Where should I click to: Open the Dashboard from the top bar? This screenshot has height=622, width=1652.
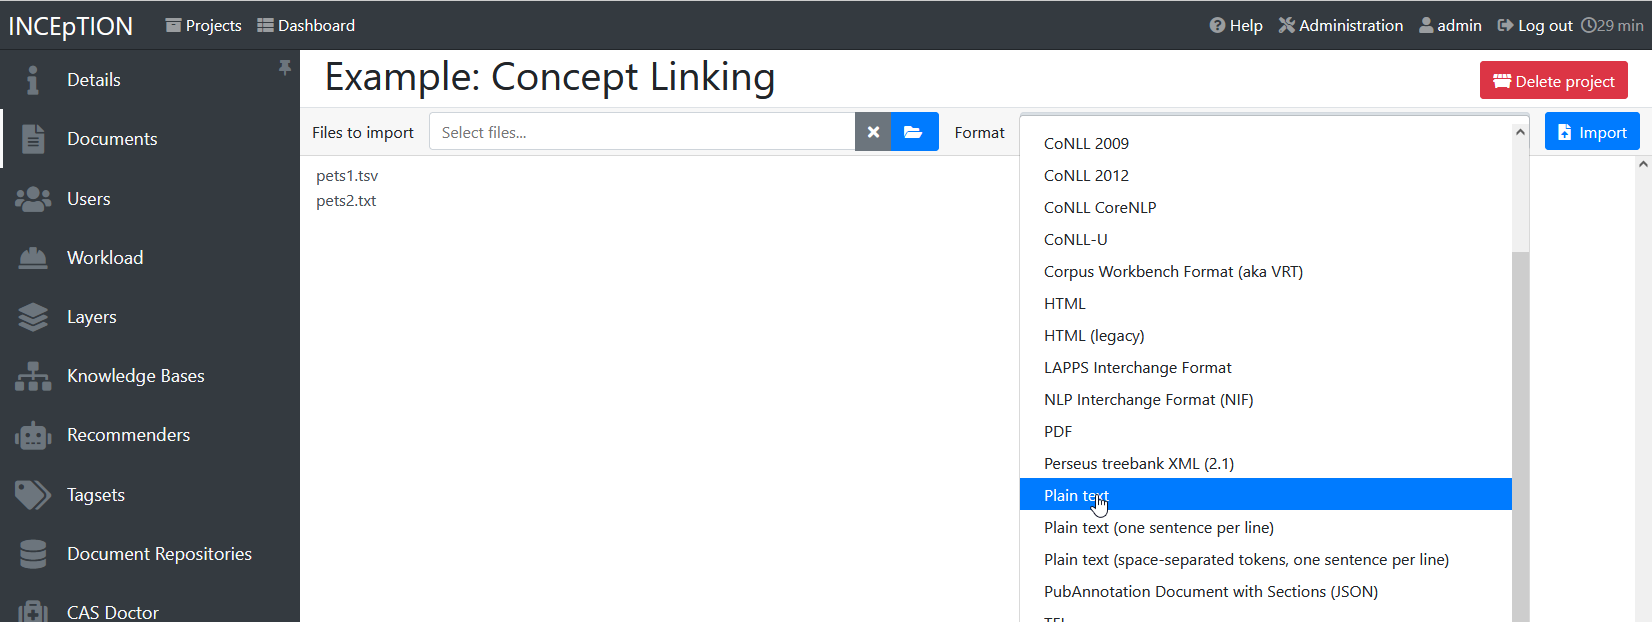(x=306, y=25)
